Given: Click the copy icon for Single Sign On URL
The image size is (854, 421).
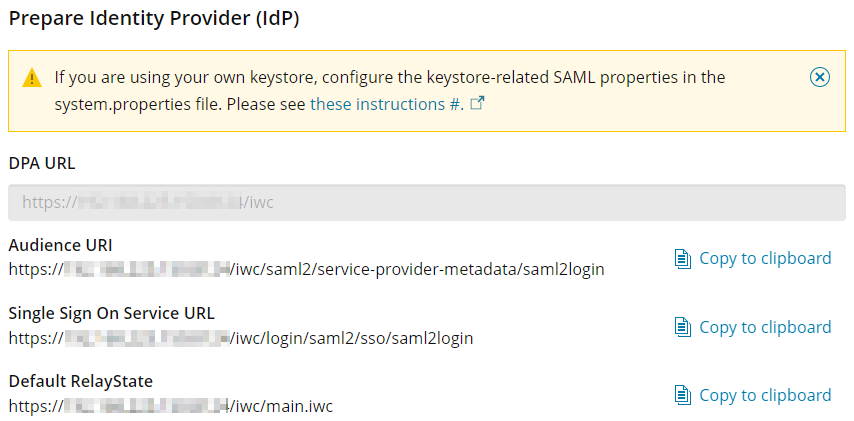Looking at the screenshot, I should [683, 328].
